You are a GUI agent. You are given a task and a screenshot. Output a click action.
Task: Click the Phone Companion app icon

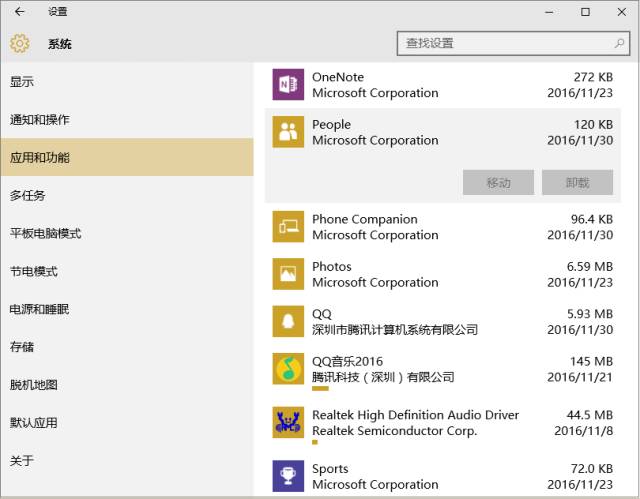point(288,226)
